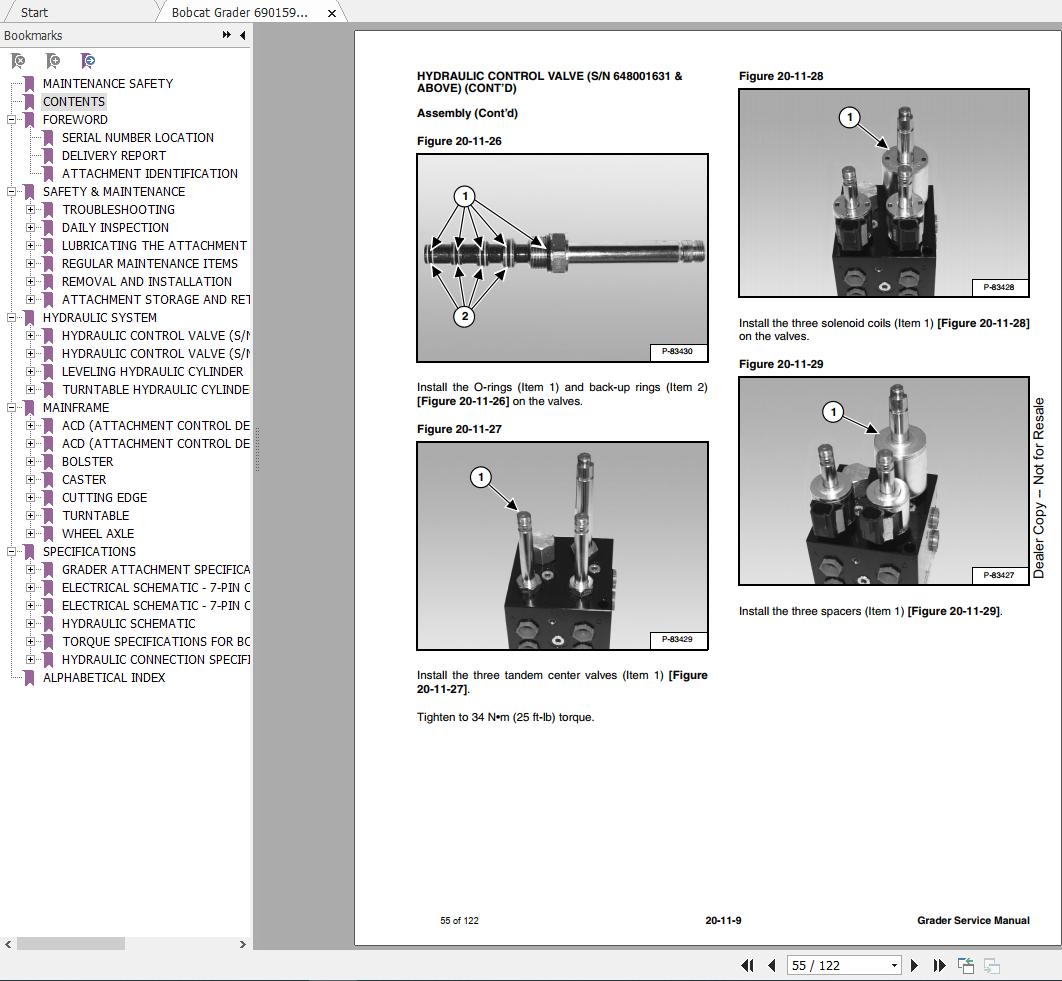This screenshot has width=1062, height=981.
Task: Open the ALPHABETICAL INDEX bookmark
Action: pos(104,678)
